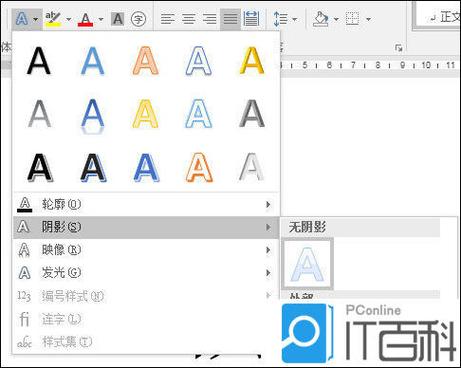Image resolution: width=461 pixels, height=368 pixels.
Task: Open paragraph settings dialog launcher
Action: click(398, 48)
